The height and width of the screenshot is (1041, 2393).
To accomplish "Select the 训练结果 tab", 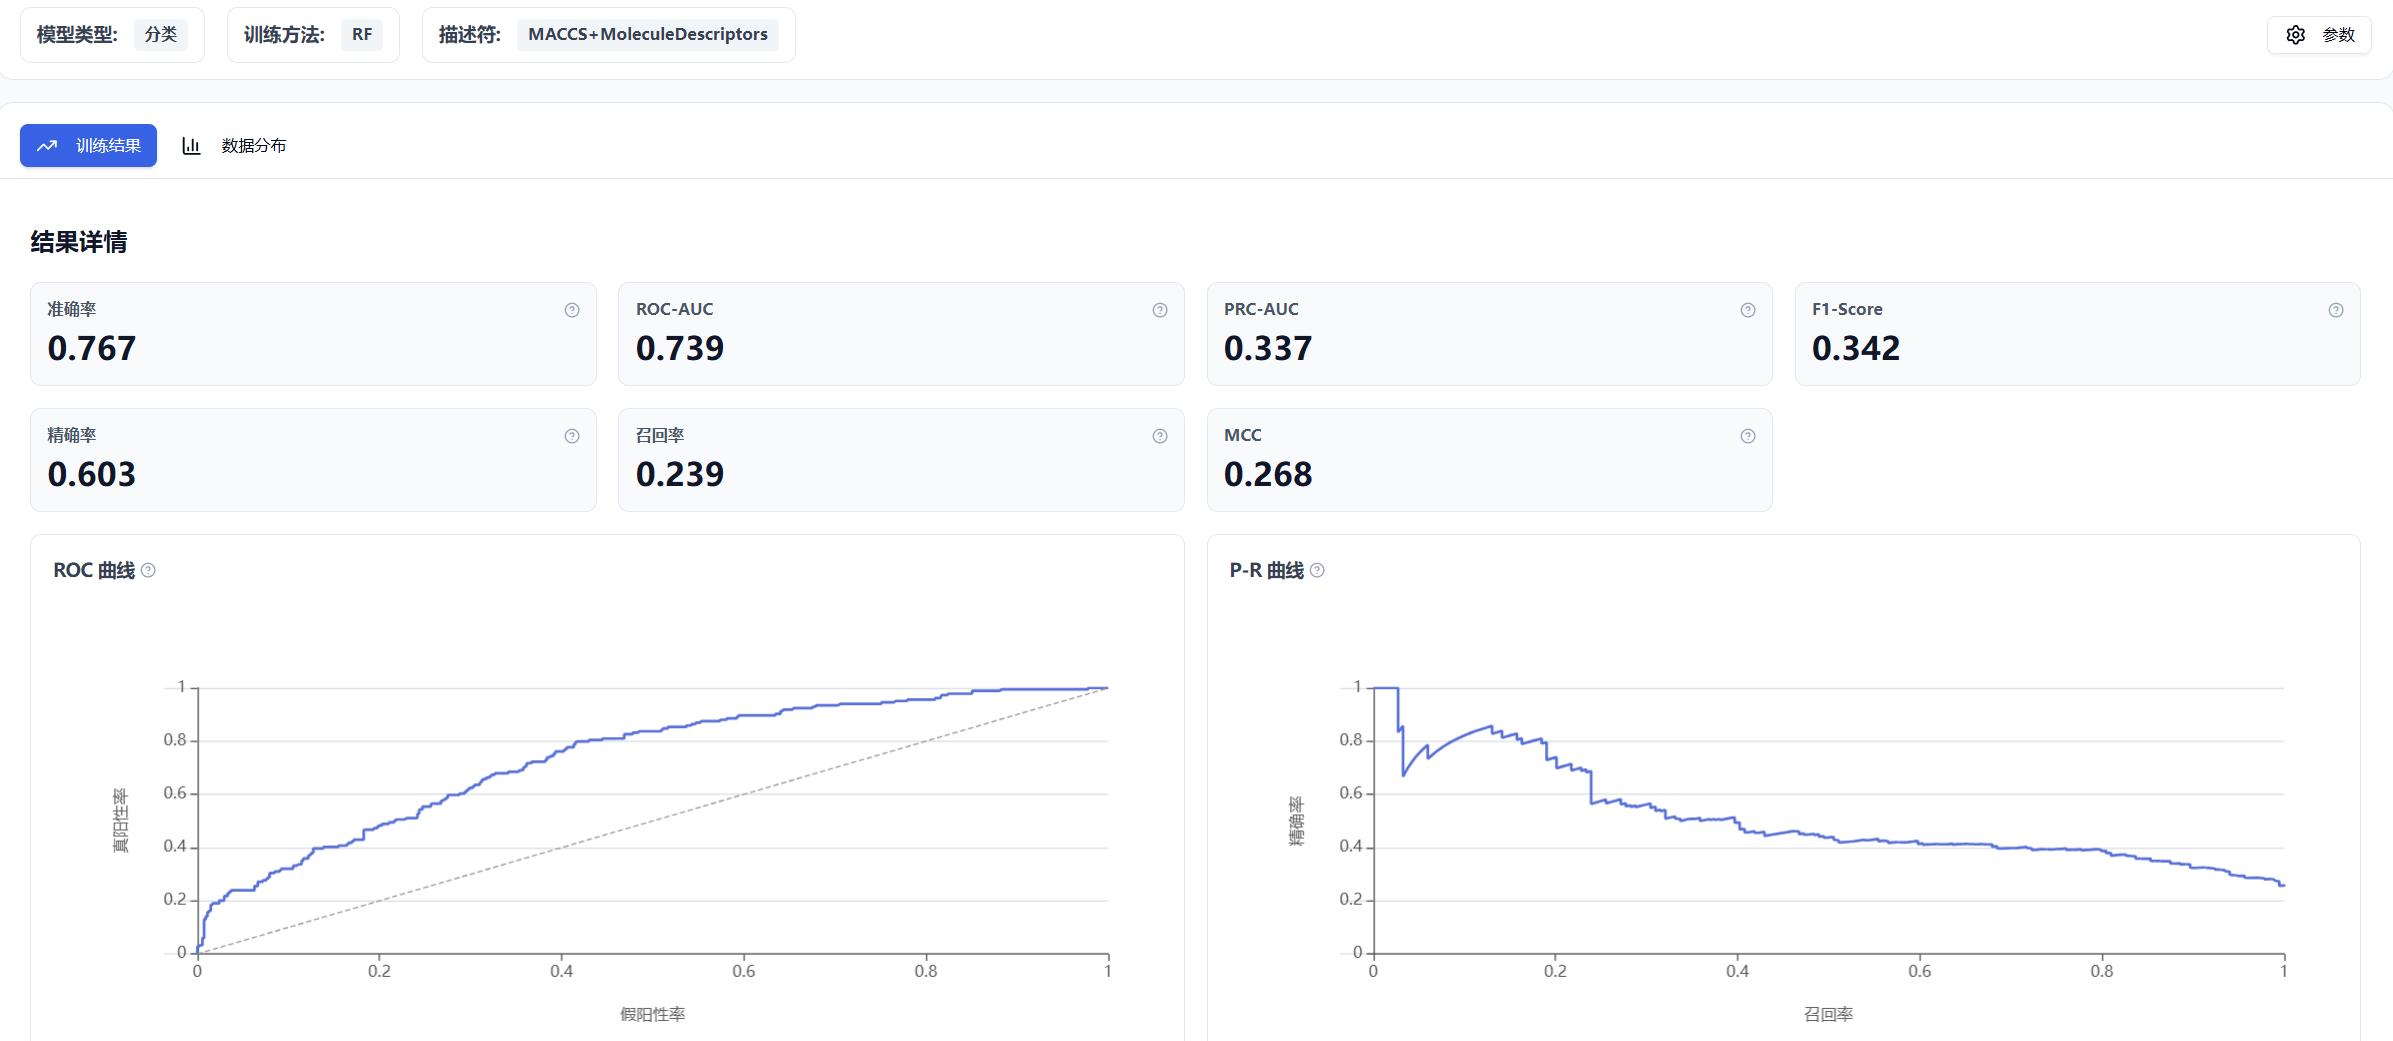I will (x=89, y=146).
